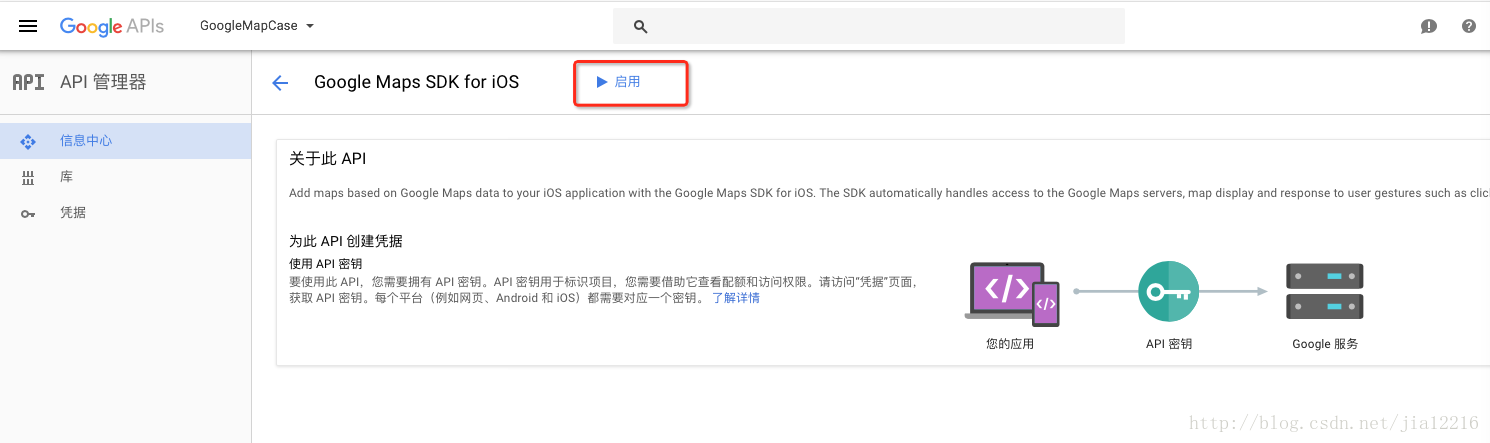Click the API manager icon
This screenshot has height=443, width=1490.
(x=28, y=82)
